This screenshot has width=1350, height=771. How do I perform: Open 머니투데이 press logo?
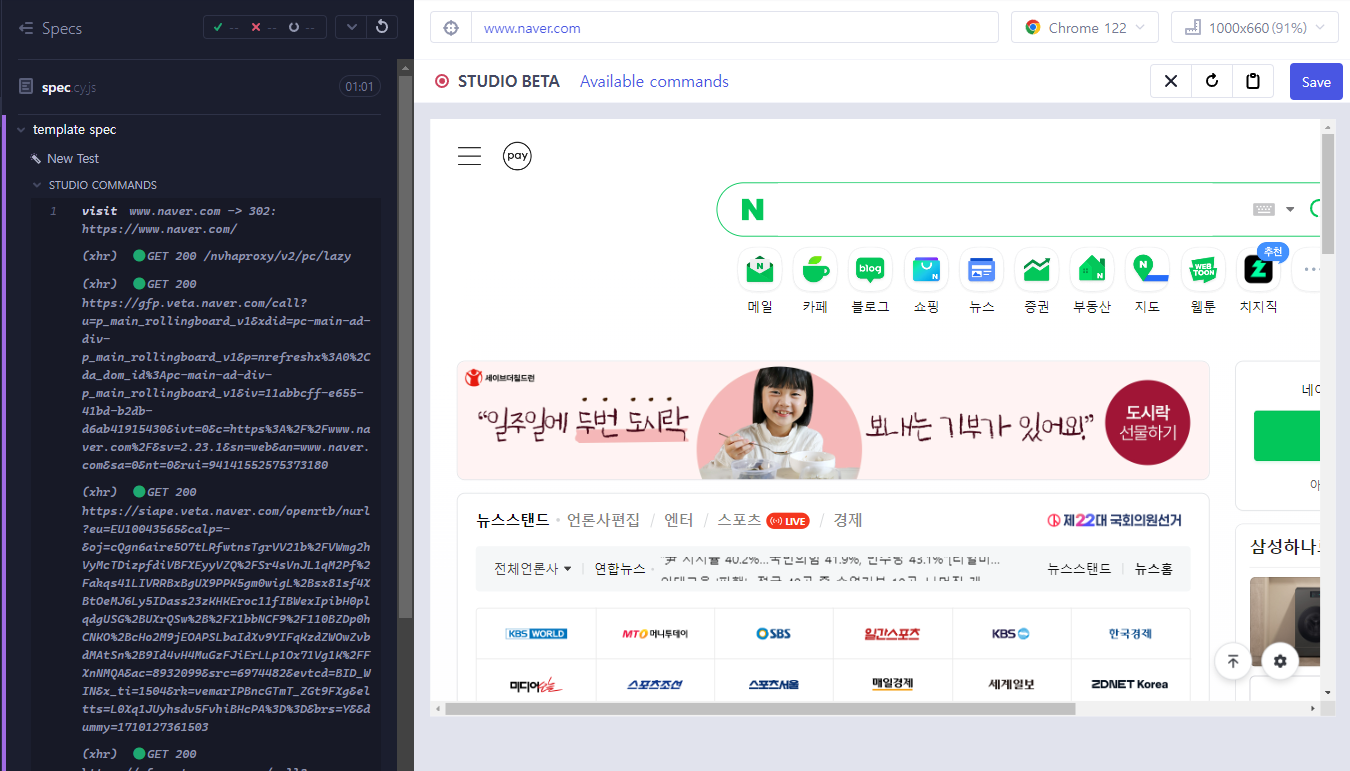655,633
